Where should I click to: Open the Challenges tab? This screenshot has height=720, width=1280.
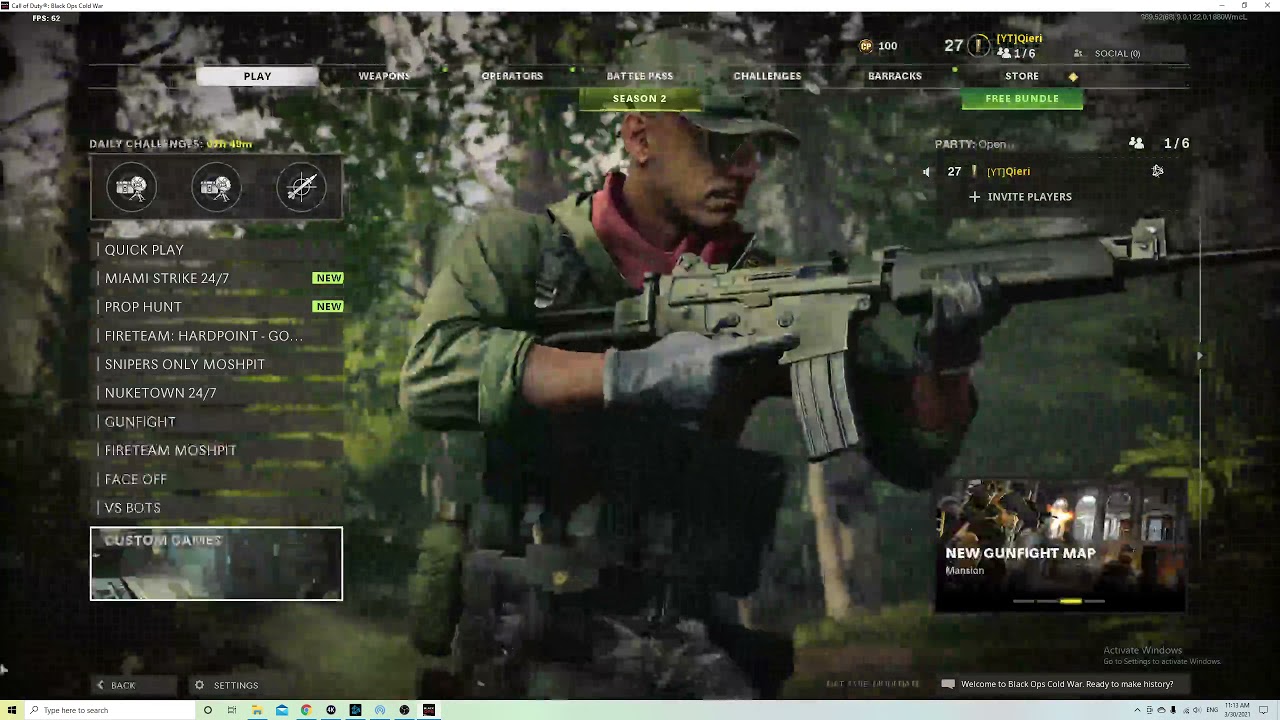point(767,76)
